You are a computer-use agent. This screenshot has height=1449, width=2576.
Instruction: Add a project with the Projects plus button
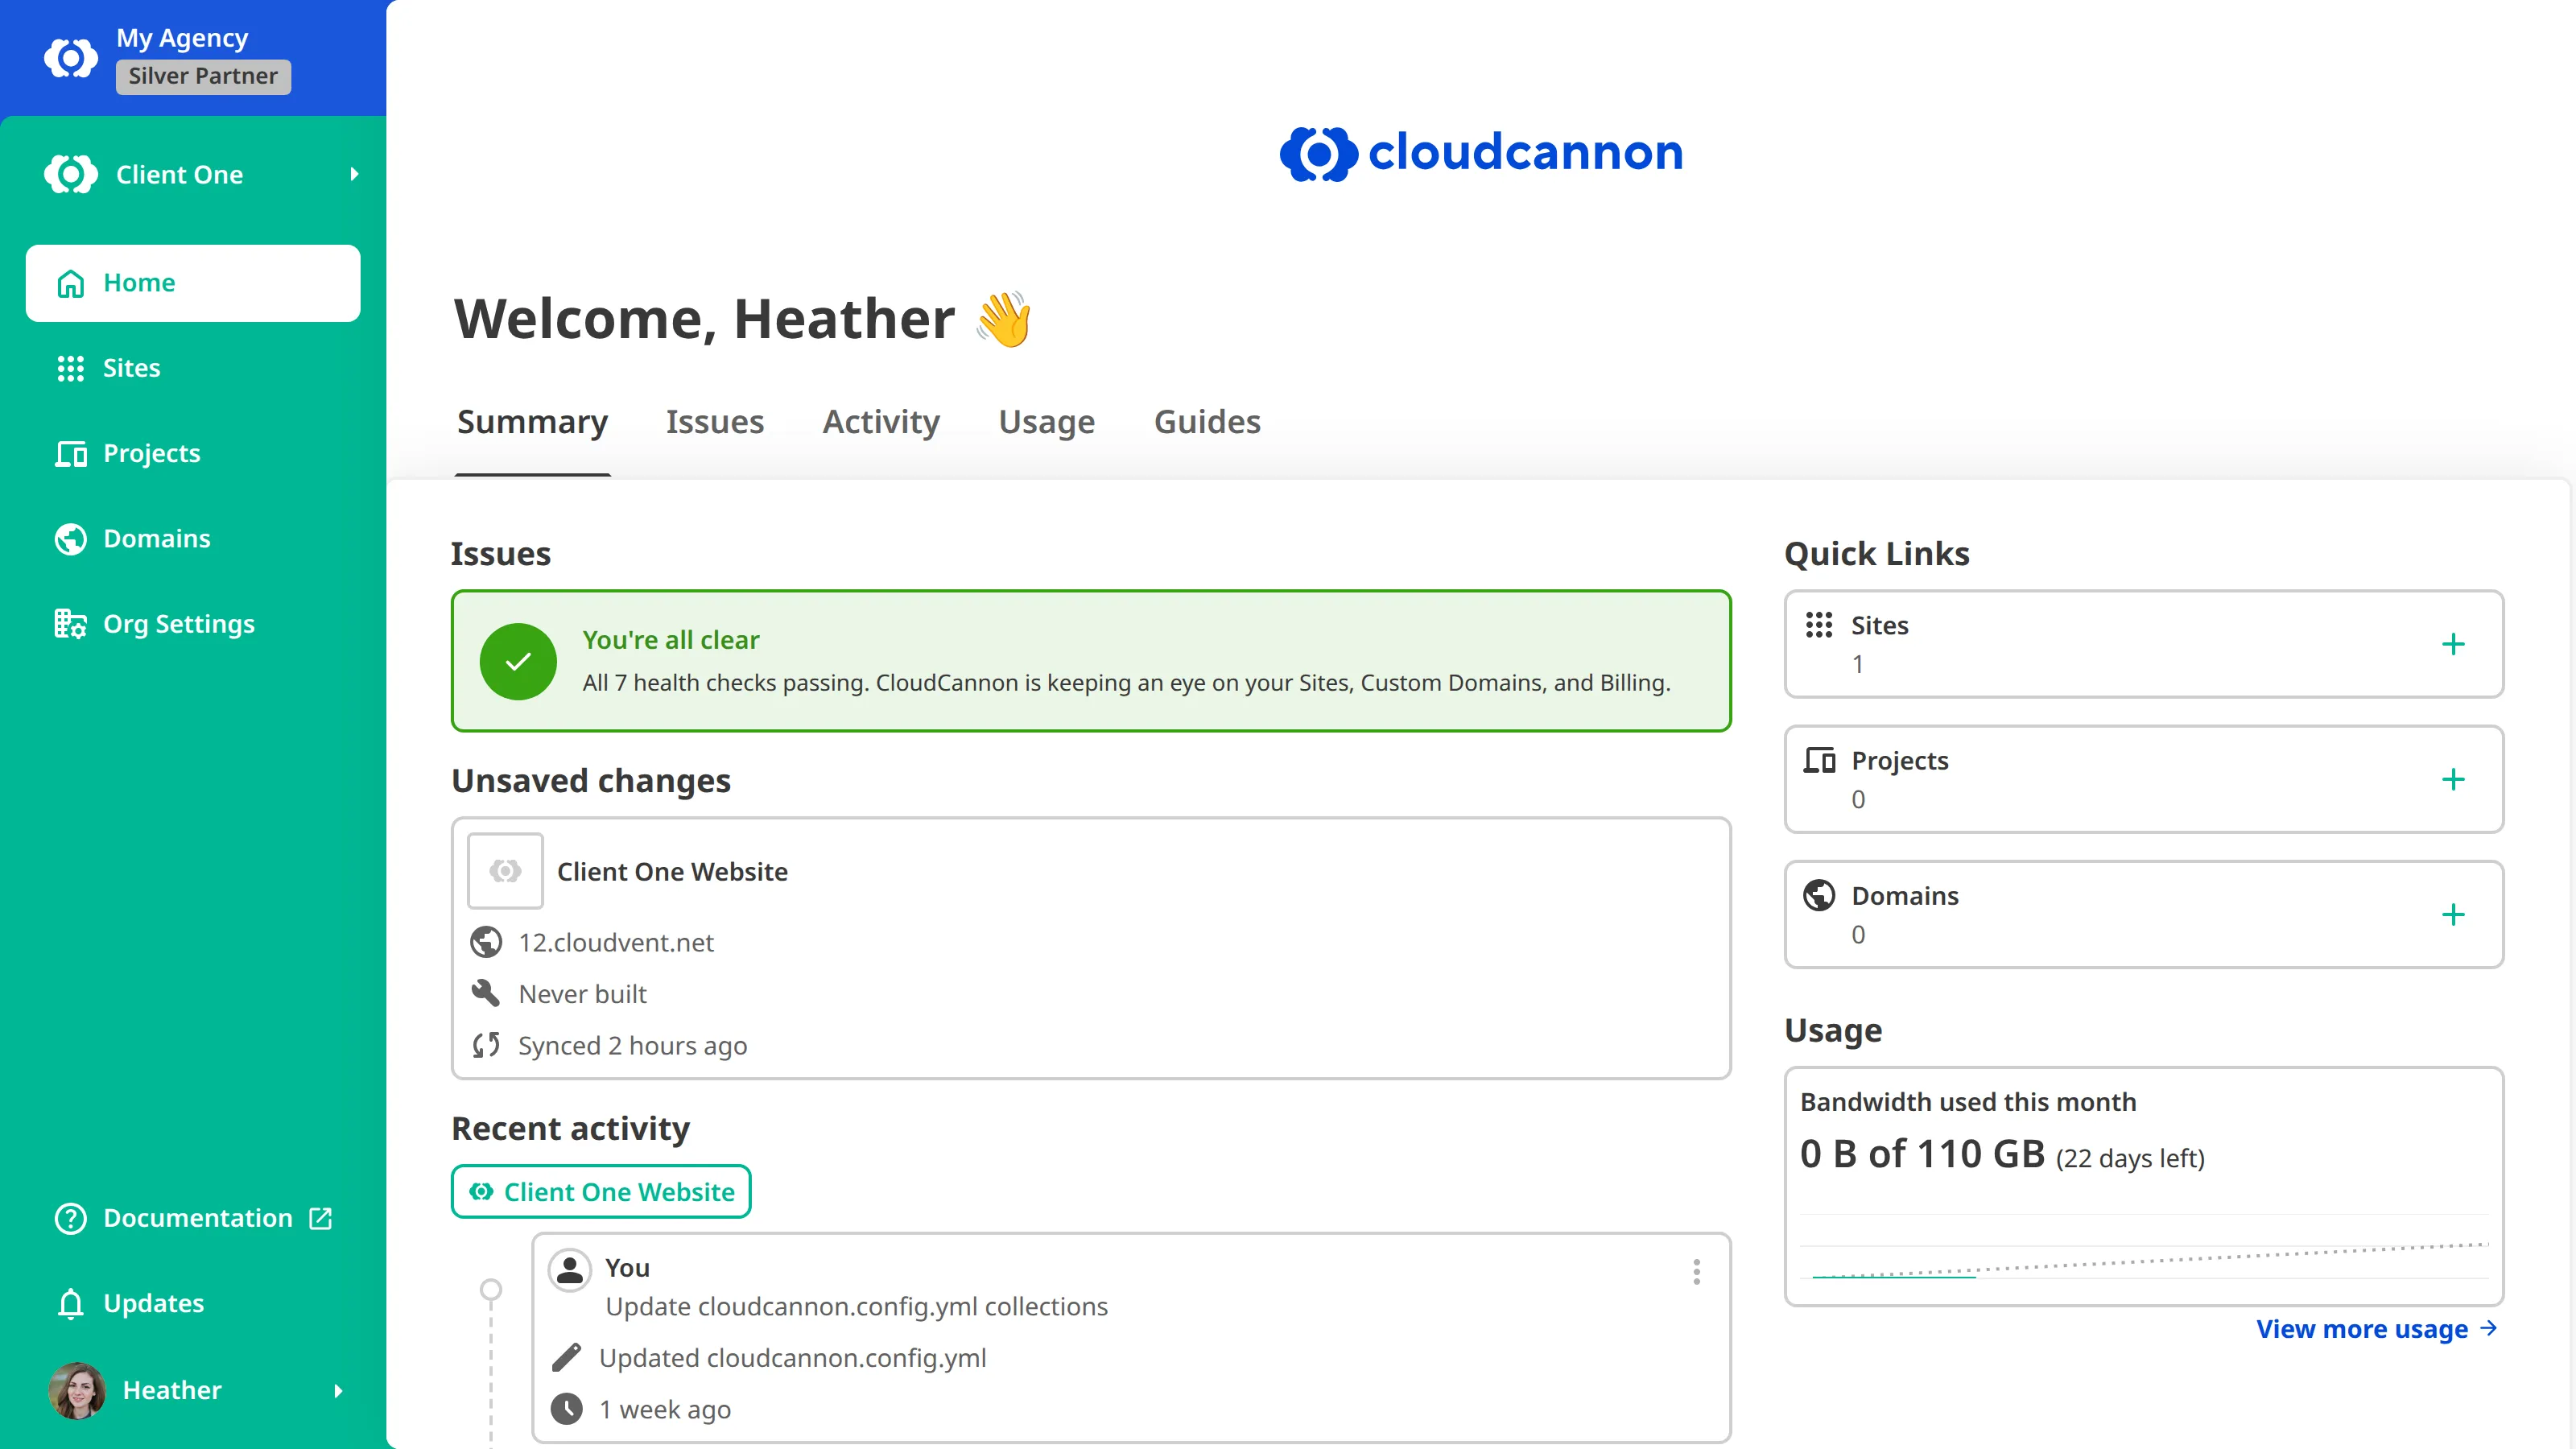(x=2453, y=779)
